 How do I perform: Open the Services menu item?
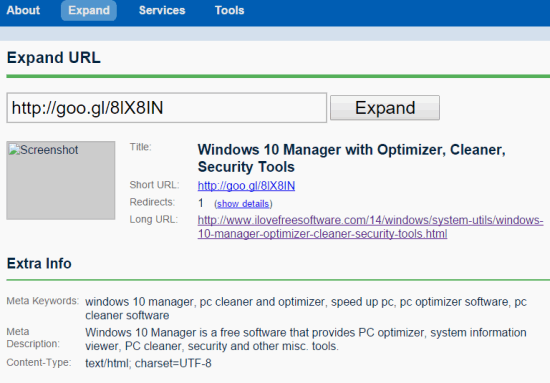pyautogui.click(x=162, y=10)
